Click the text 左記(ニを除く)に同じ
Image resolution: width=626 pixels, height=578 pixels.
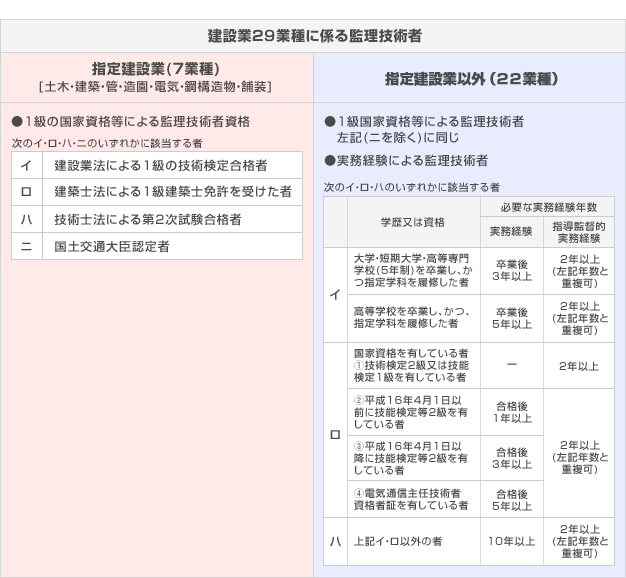click(x=398, y=138)
